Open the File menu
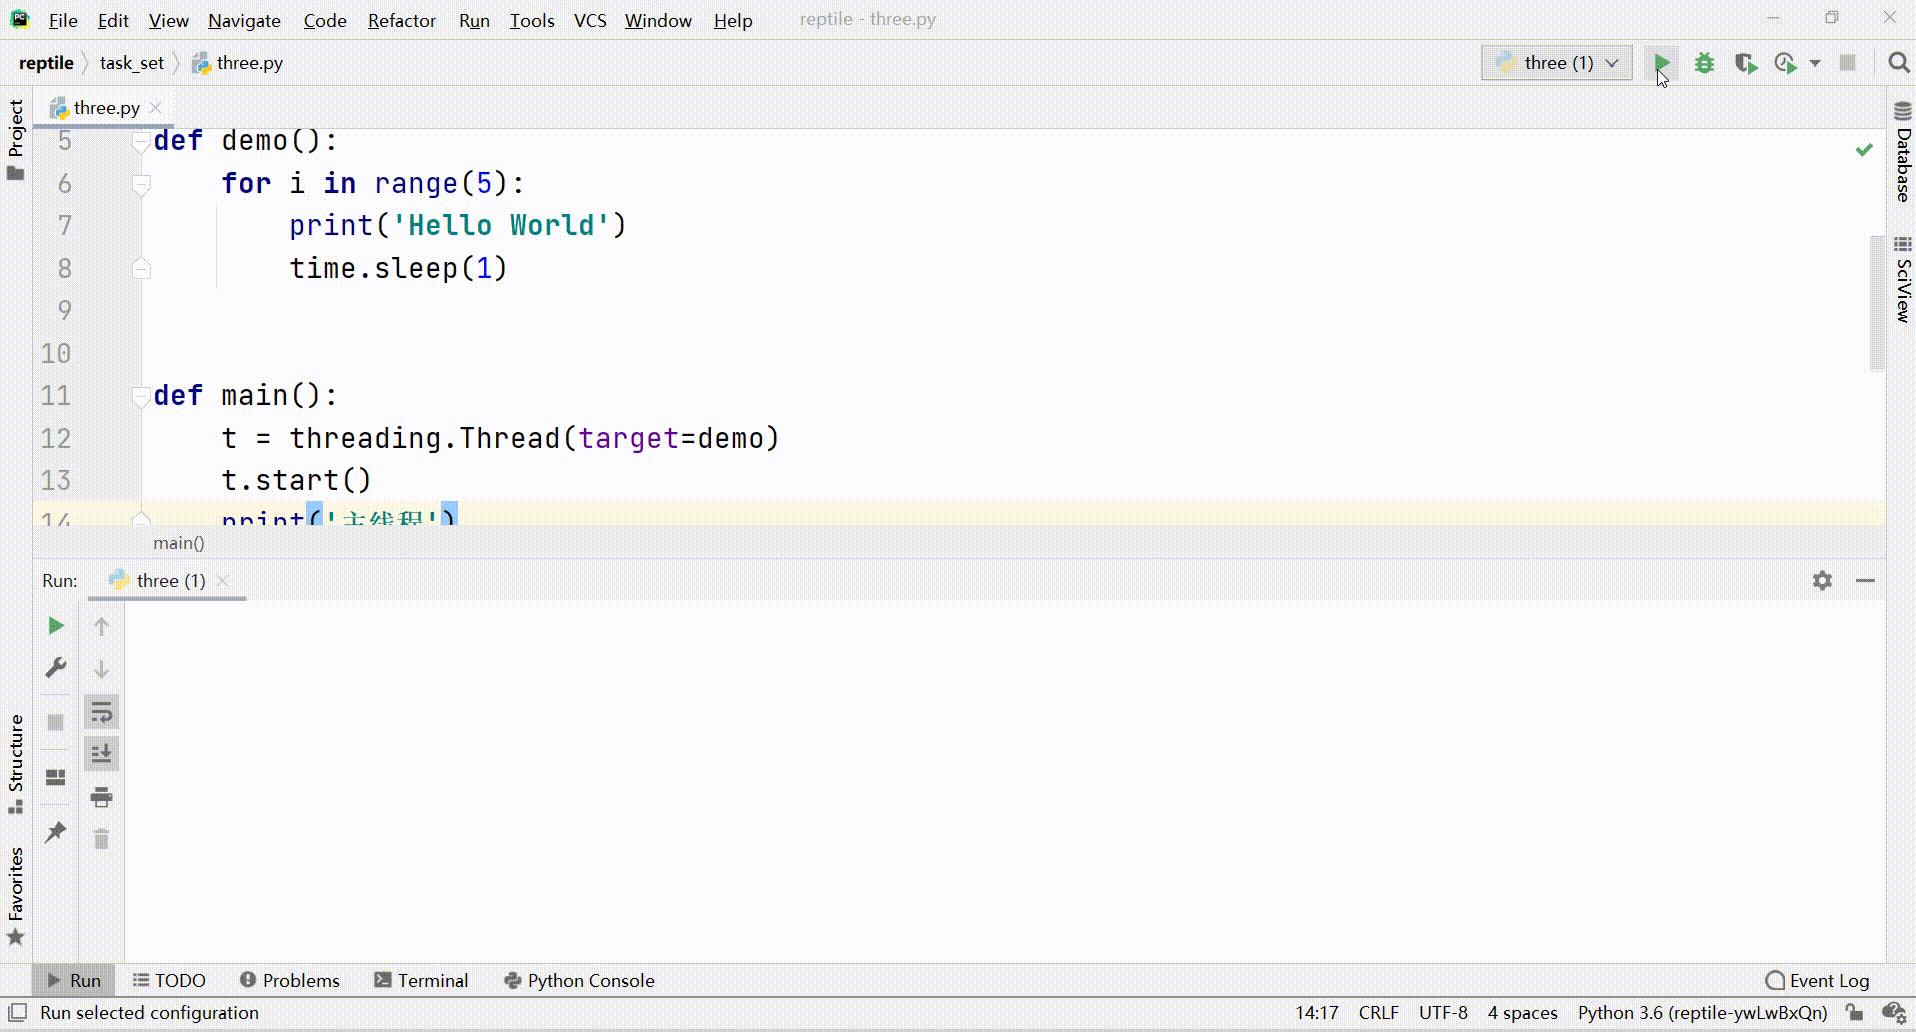The image size is (1916, 1032). point(63,20)
